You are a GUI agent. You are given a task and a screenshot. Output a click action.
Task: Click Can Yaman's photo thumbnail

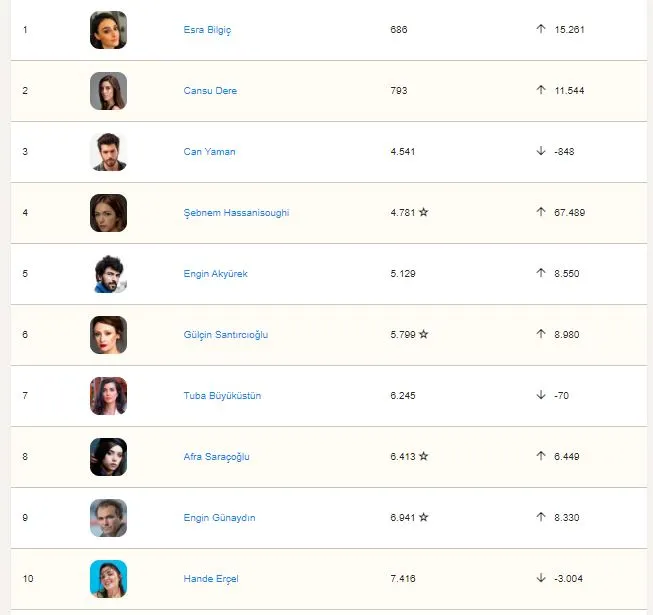(x=108, y=152)
